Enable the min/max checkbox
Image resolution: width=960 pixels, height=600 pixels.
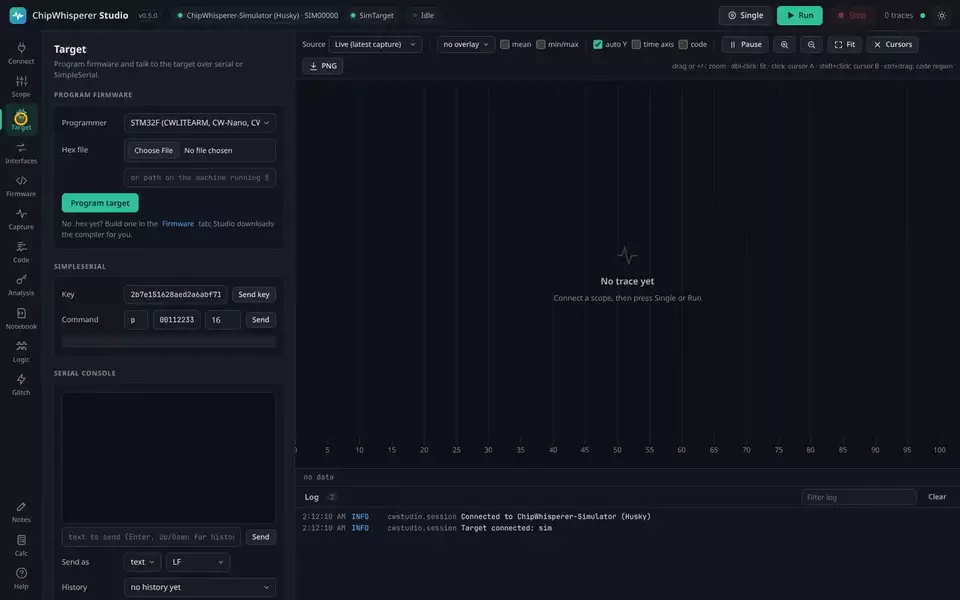click(541, 44)
